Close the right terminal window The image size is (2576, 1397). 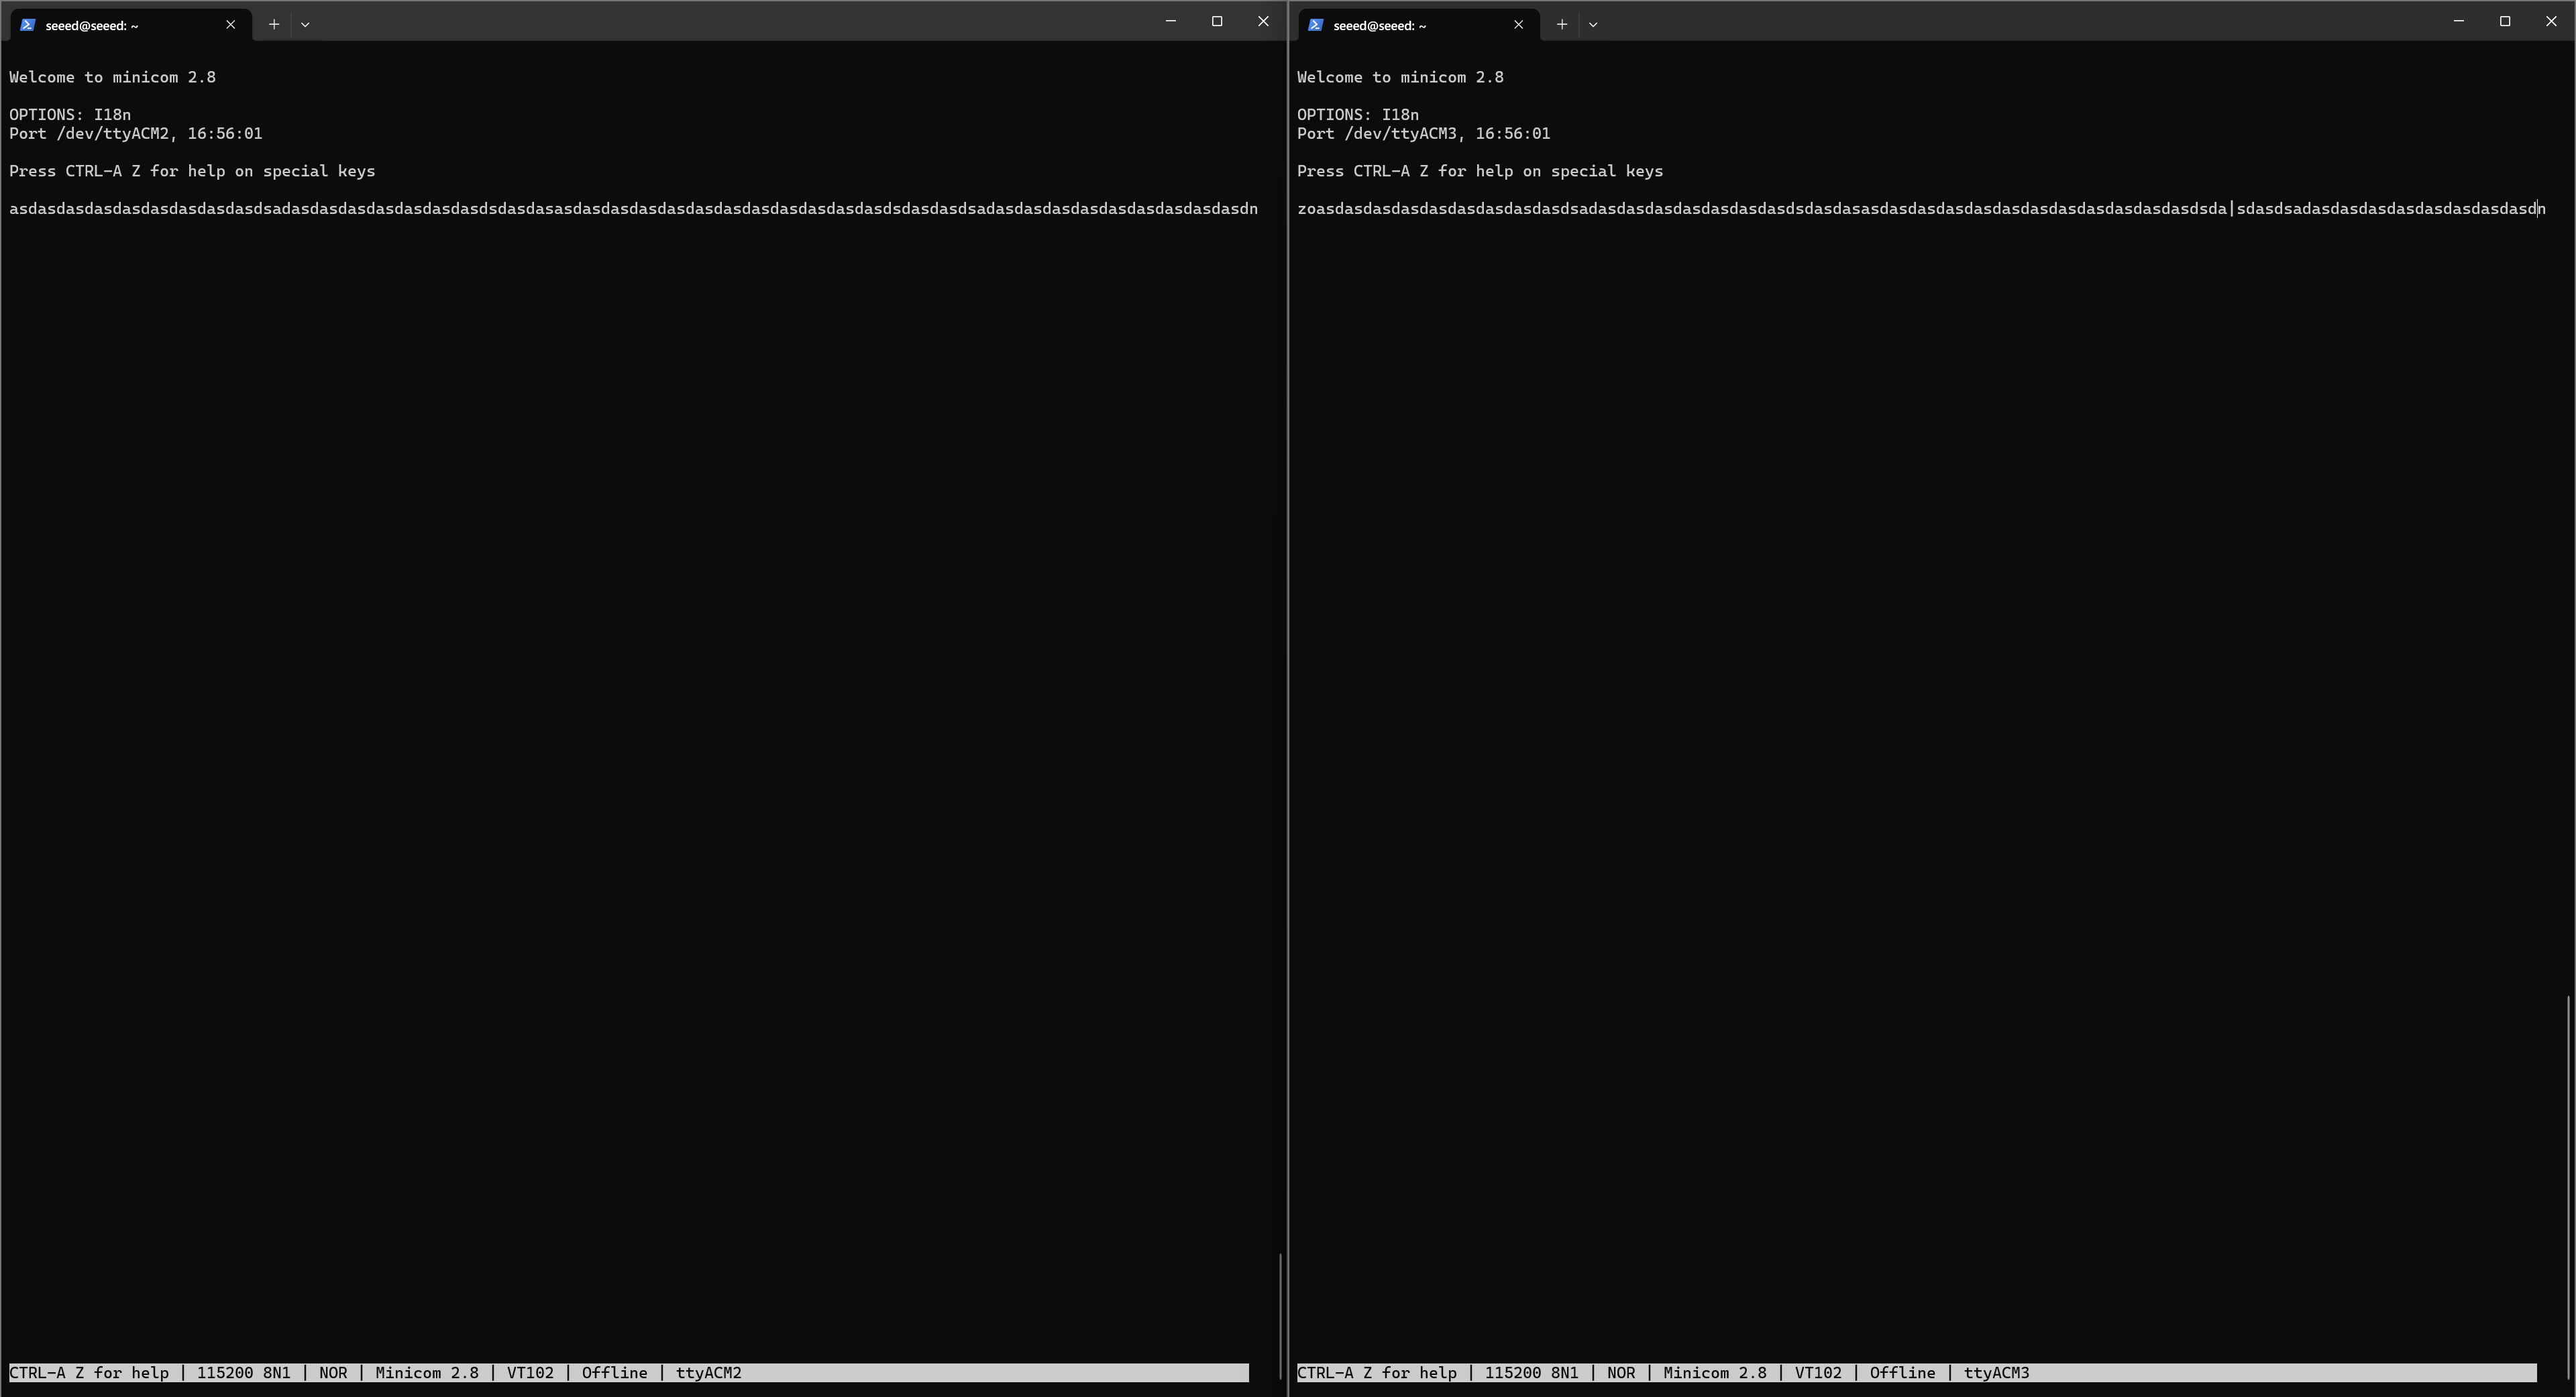click(2551, 21)
